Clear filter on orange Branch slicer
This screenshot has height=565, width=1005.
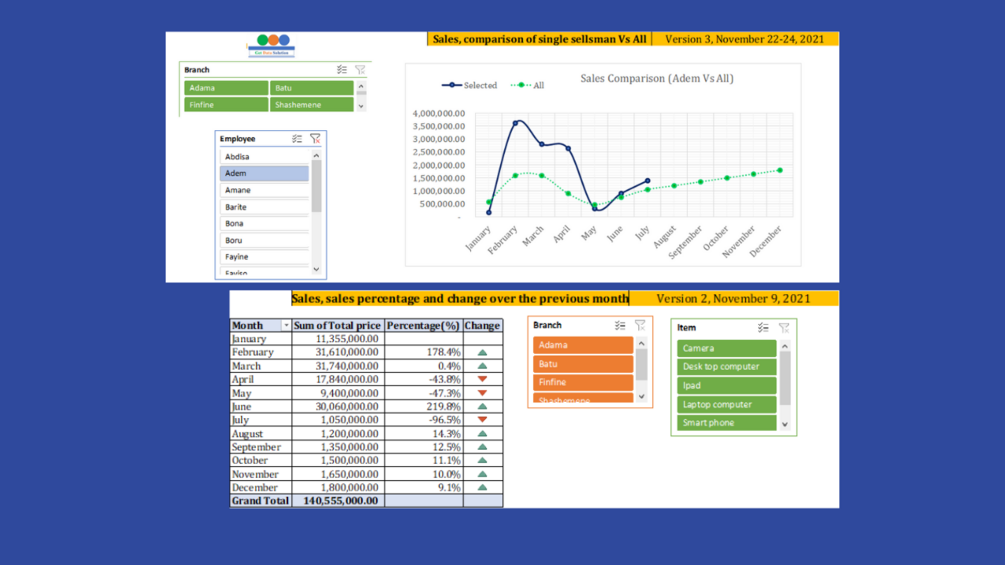pyautogui.click(x=640, y=325)
